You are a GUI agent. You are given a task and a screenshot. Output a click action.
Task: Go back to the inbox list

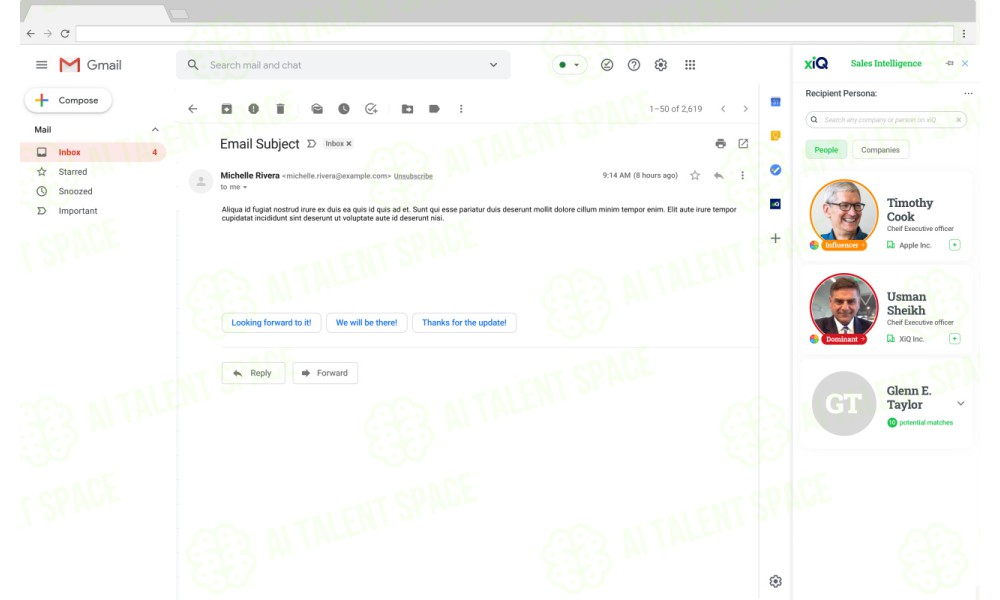pyautogui.click(x=193, y=109)
